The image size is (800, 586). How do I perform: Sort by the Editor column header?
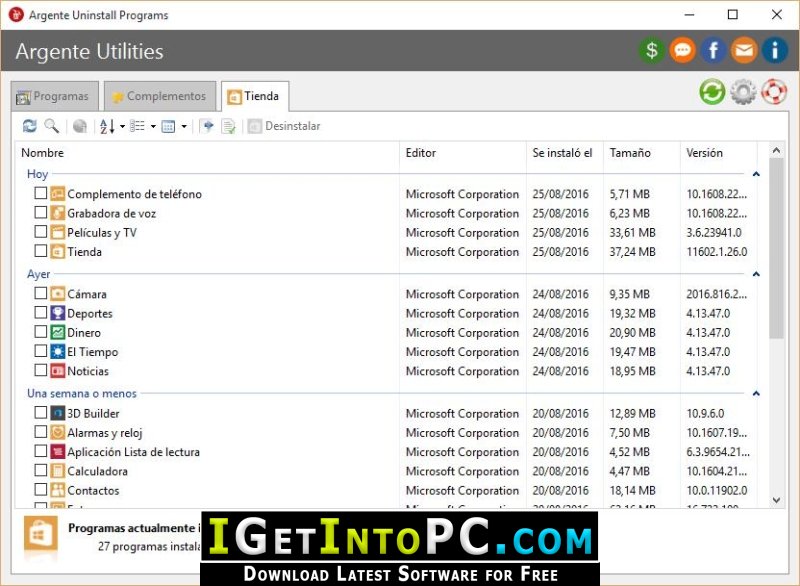463,153
